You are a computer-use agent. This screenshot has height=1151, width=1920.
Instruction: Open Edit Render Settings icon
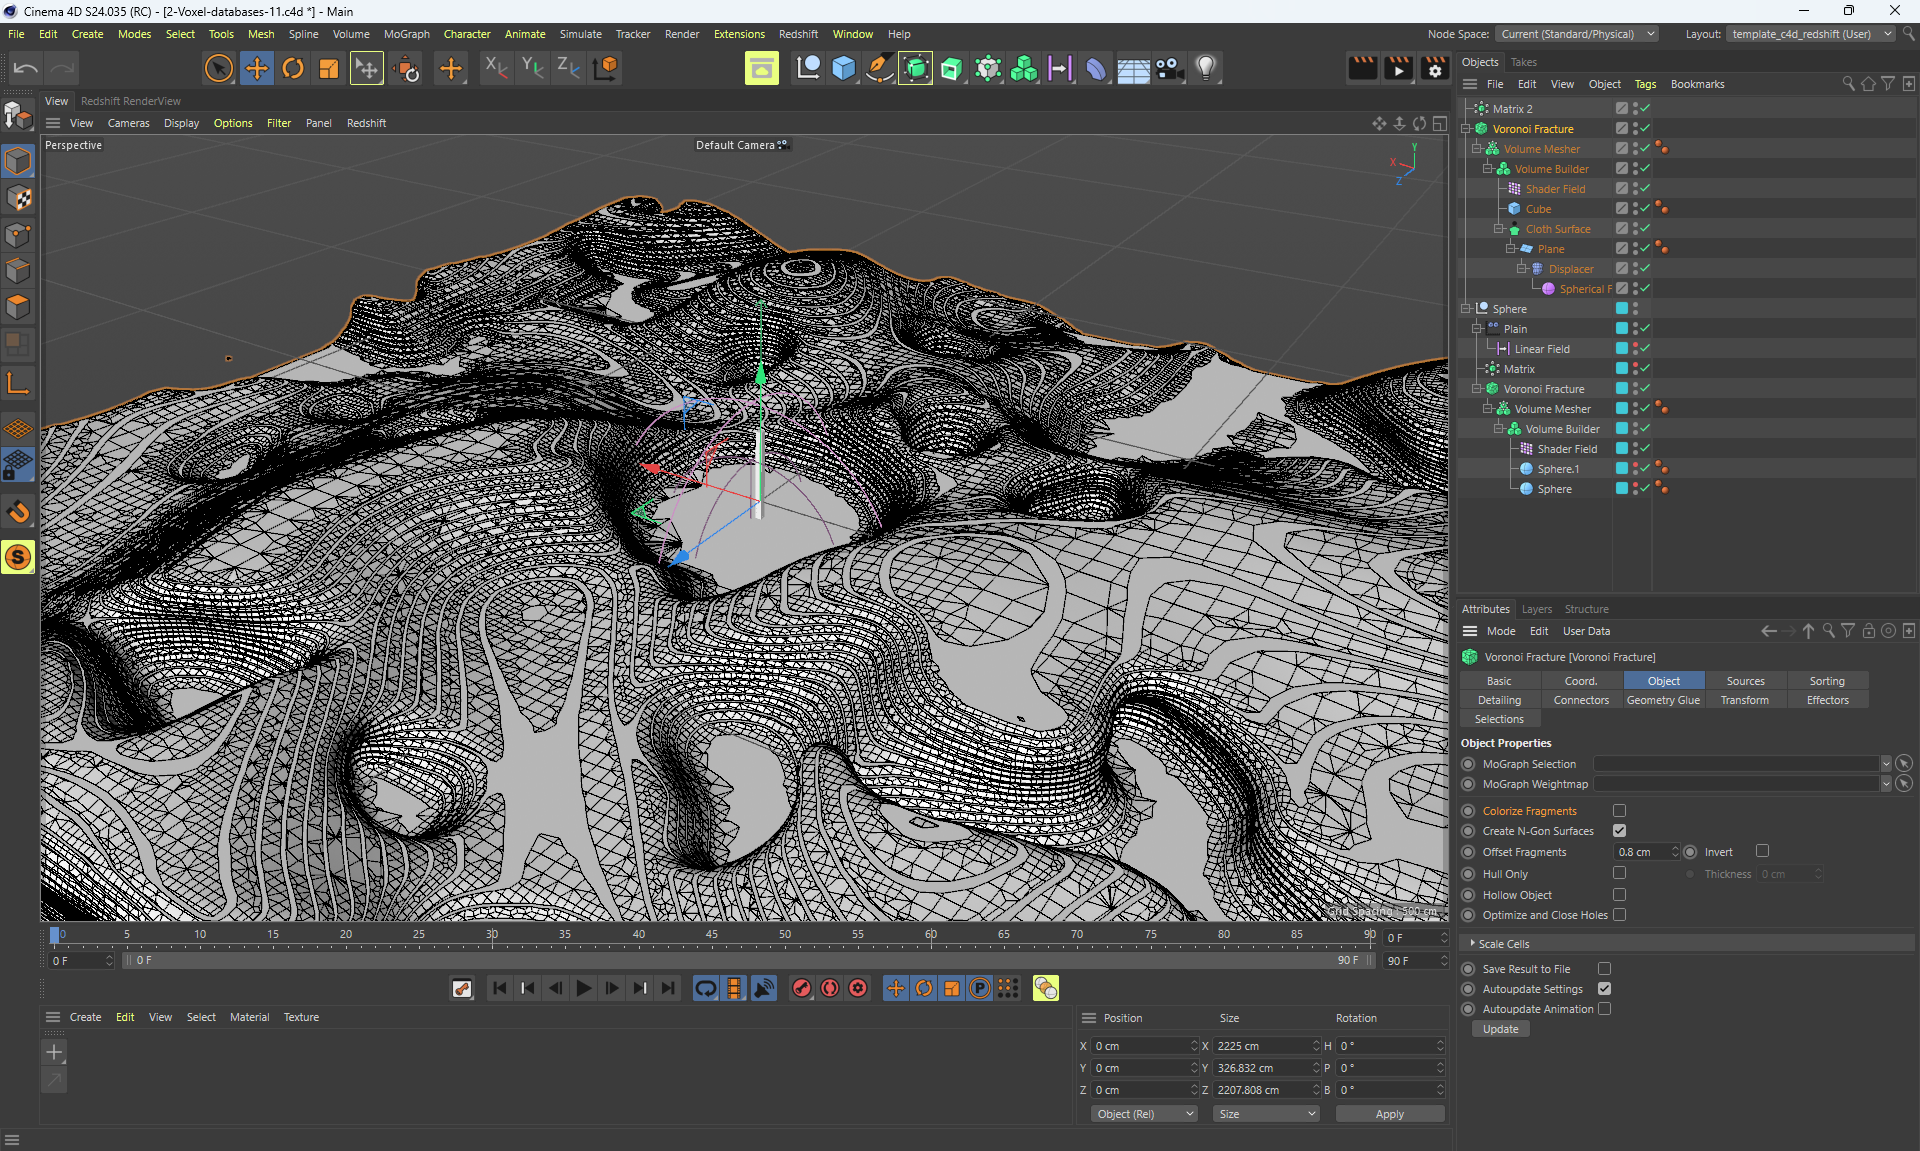(1435, 68)
